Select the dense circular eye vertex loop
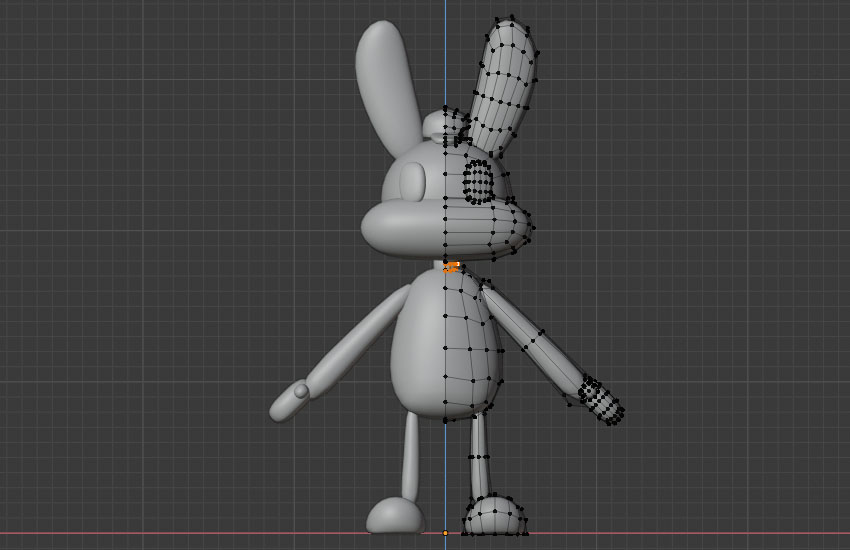 pos(478,182)
